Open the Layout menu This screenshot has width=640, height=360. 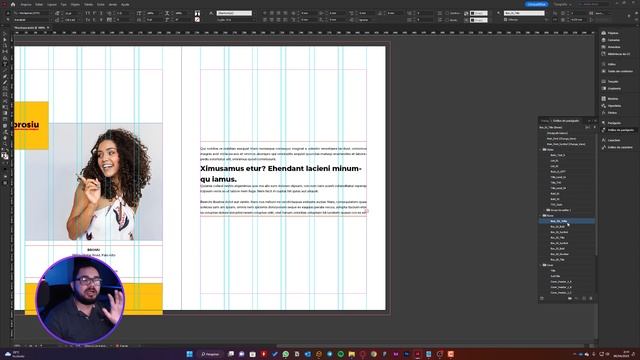52,4
